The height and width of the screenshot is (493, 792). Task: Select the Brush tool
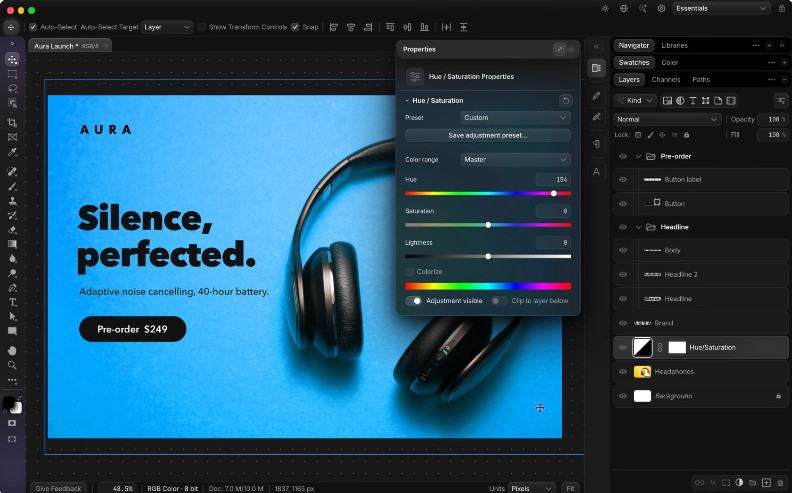tap(12, 186)
